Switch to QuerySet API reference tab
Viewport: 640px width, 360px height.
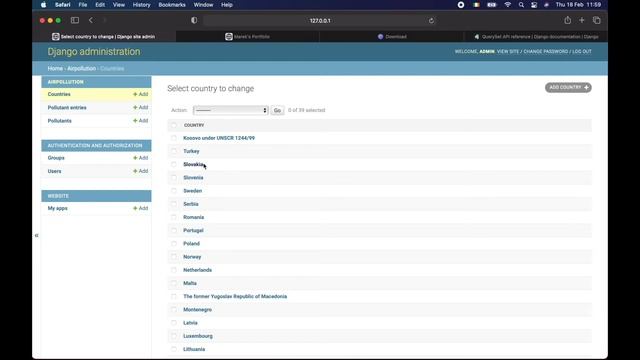pos(536,37)
